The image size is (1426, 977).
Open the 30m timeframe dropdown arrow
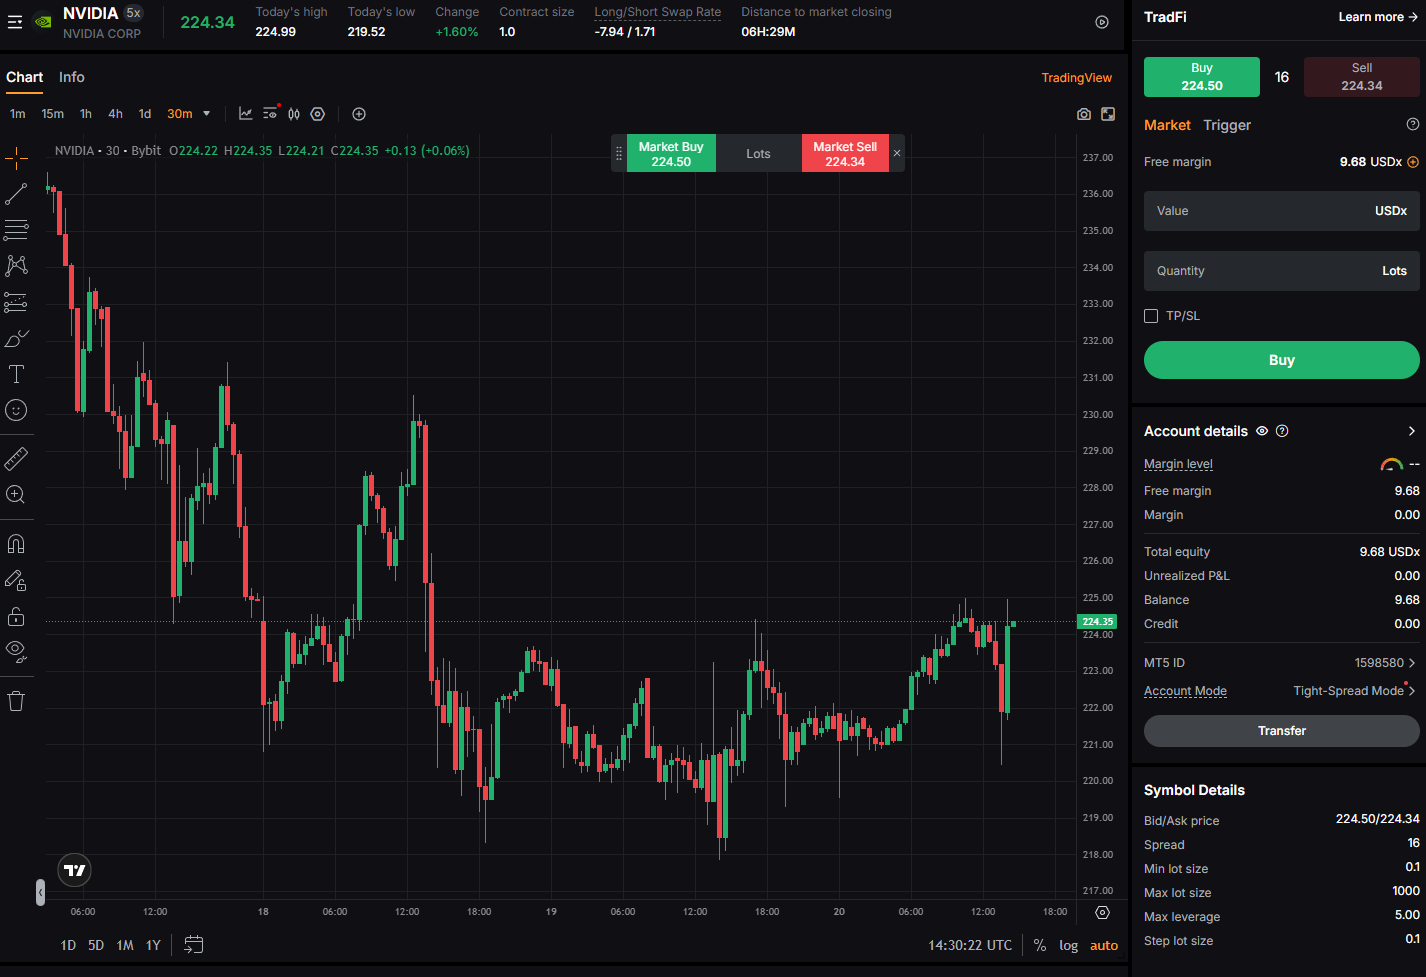(207, 114)
